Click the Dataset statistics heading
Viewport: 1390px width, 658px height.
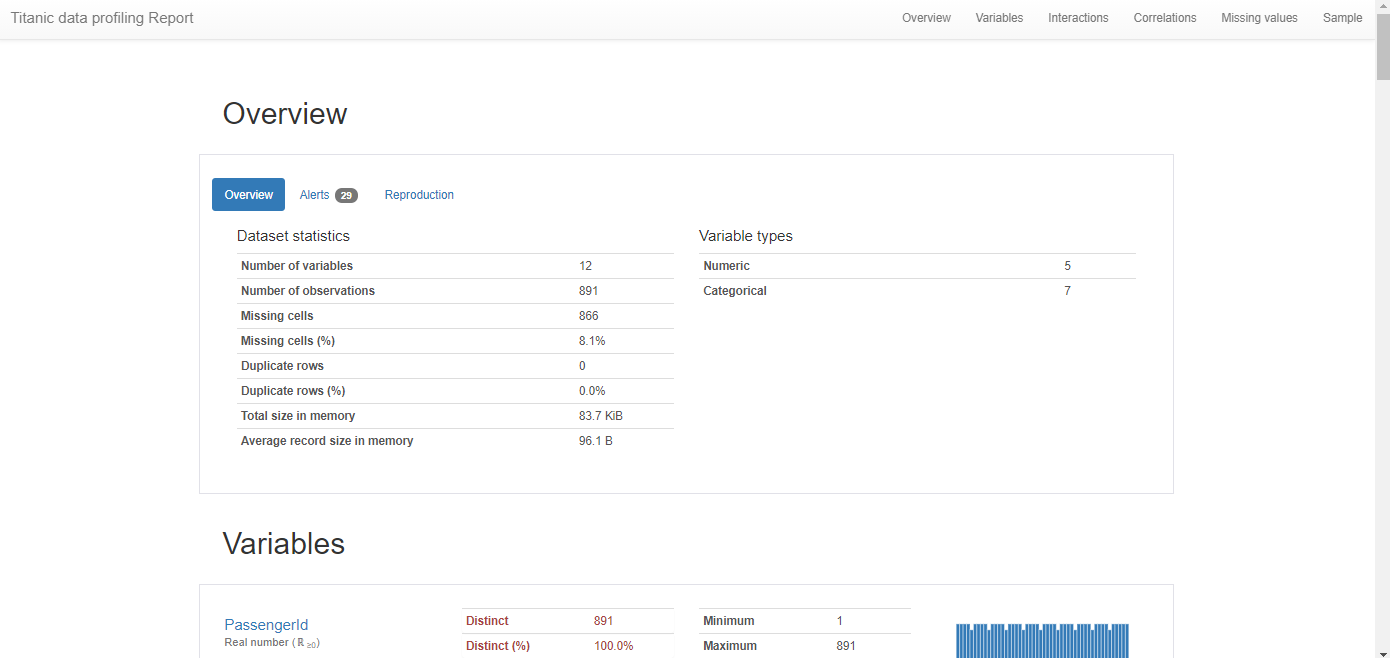(293, 236)
